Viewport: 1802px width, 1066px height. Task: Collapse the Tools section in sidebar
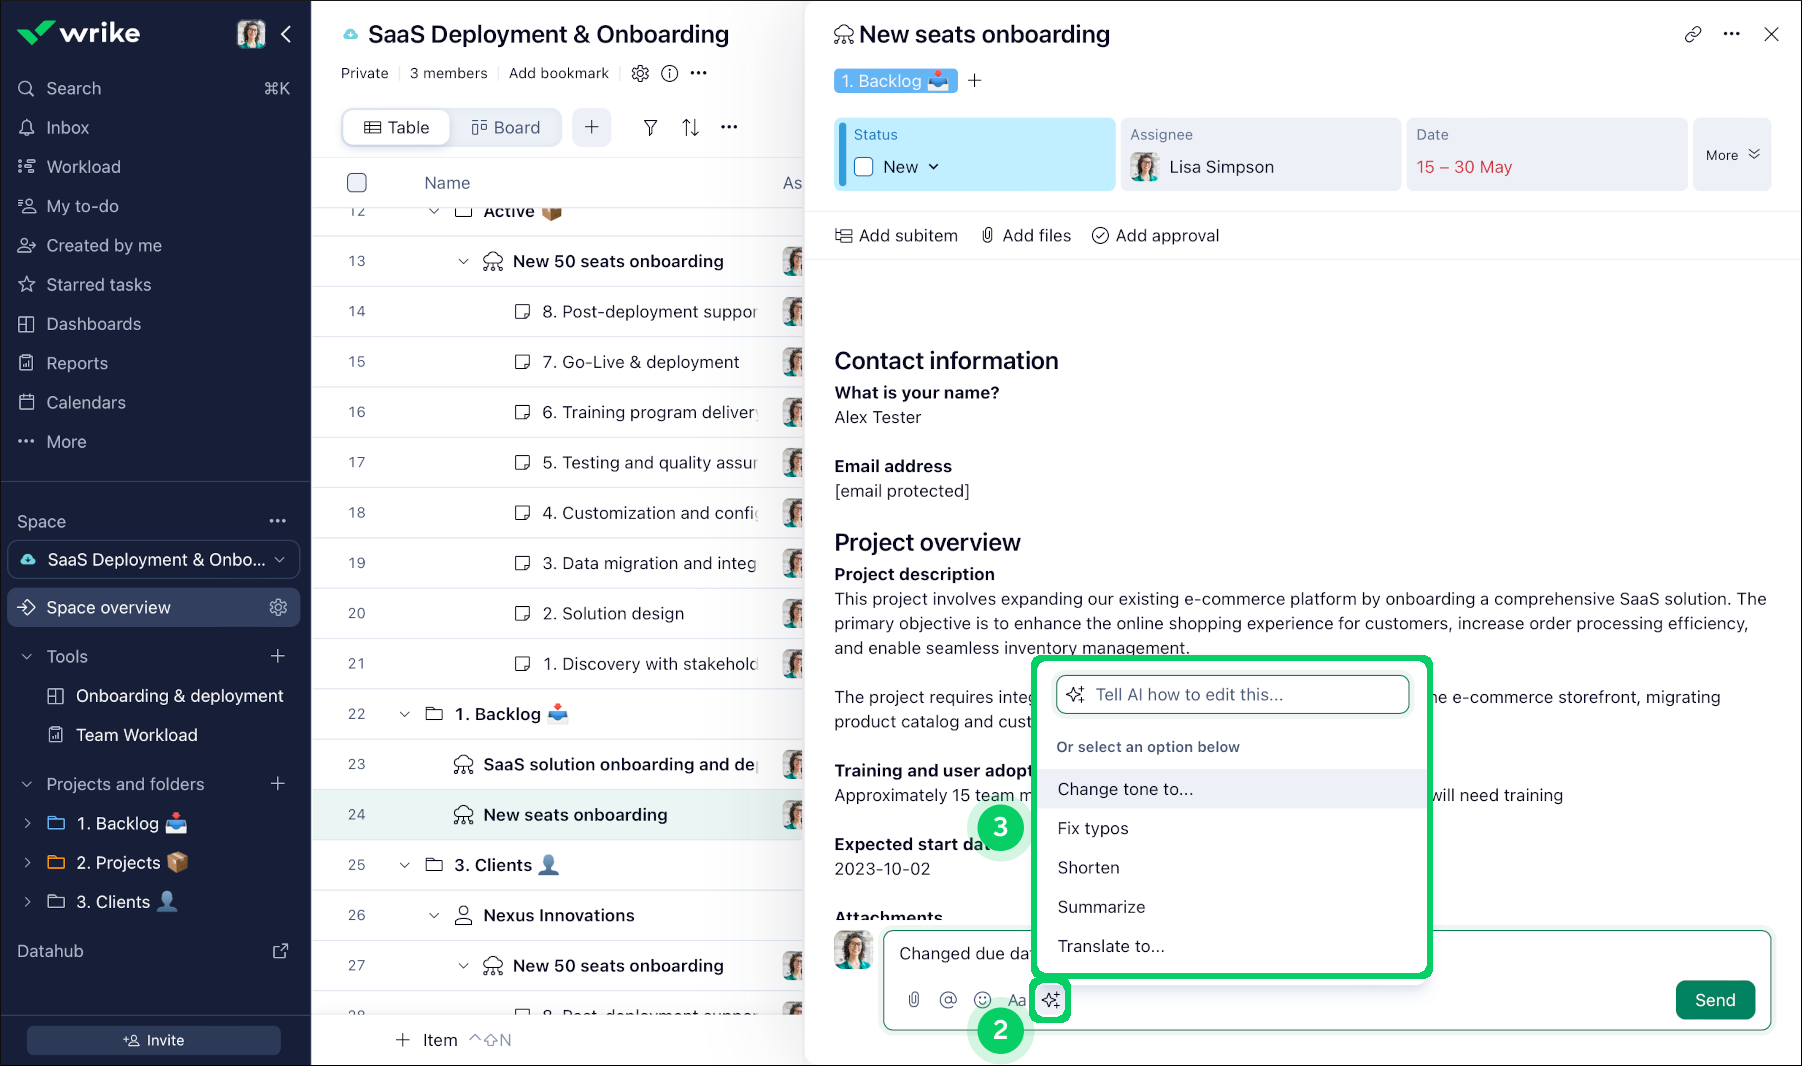coord(27,657)
